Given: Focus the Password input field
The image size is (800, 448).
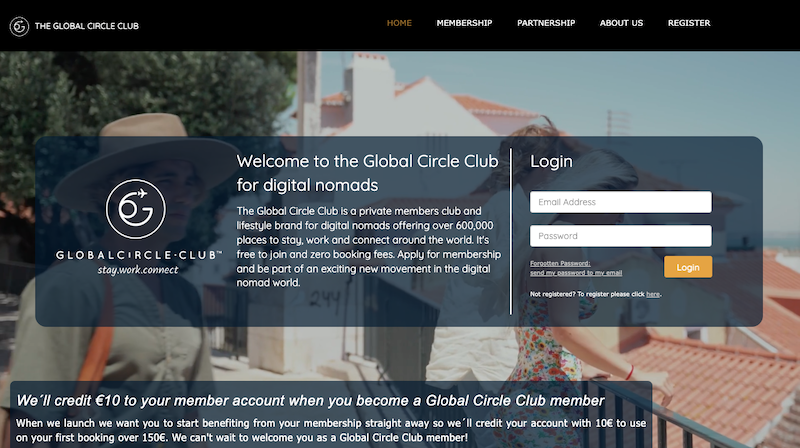Looking at the screenshot, I should click(620, 236).
